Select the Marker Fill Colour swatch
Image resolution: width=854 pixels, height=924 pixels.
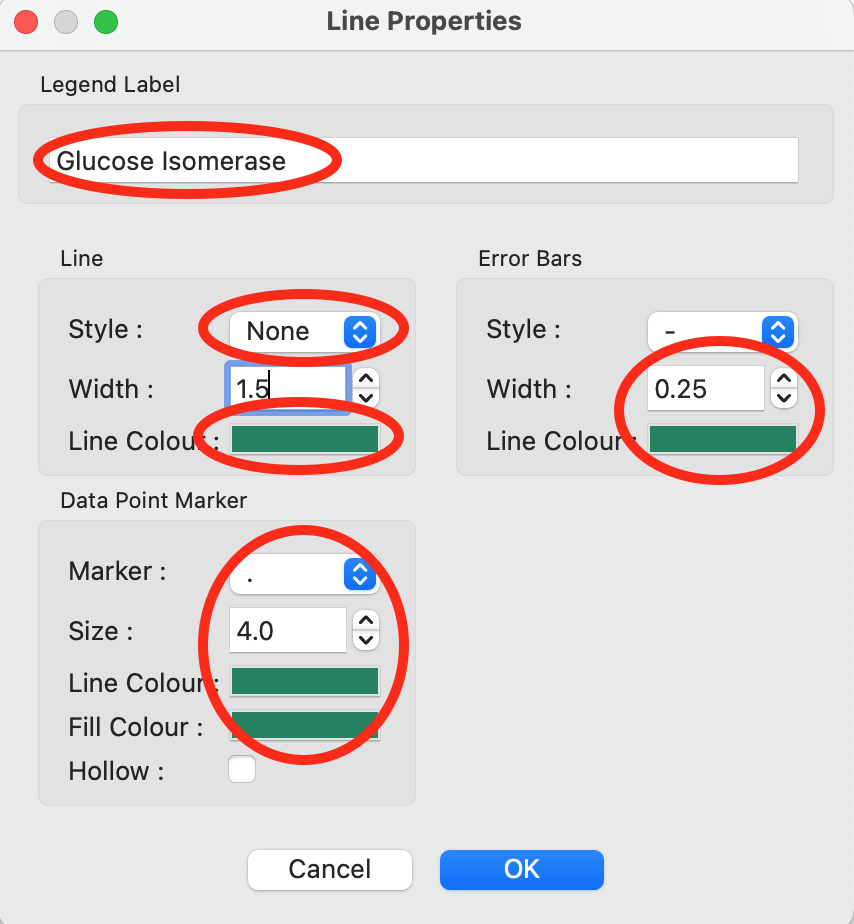pyautogui.click(x=305, y=726)
